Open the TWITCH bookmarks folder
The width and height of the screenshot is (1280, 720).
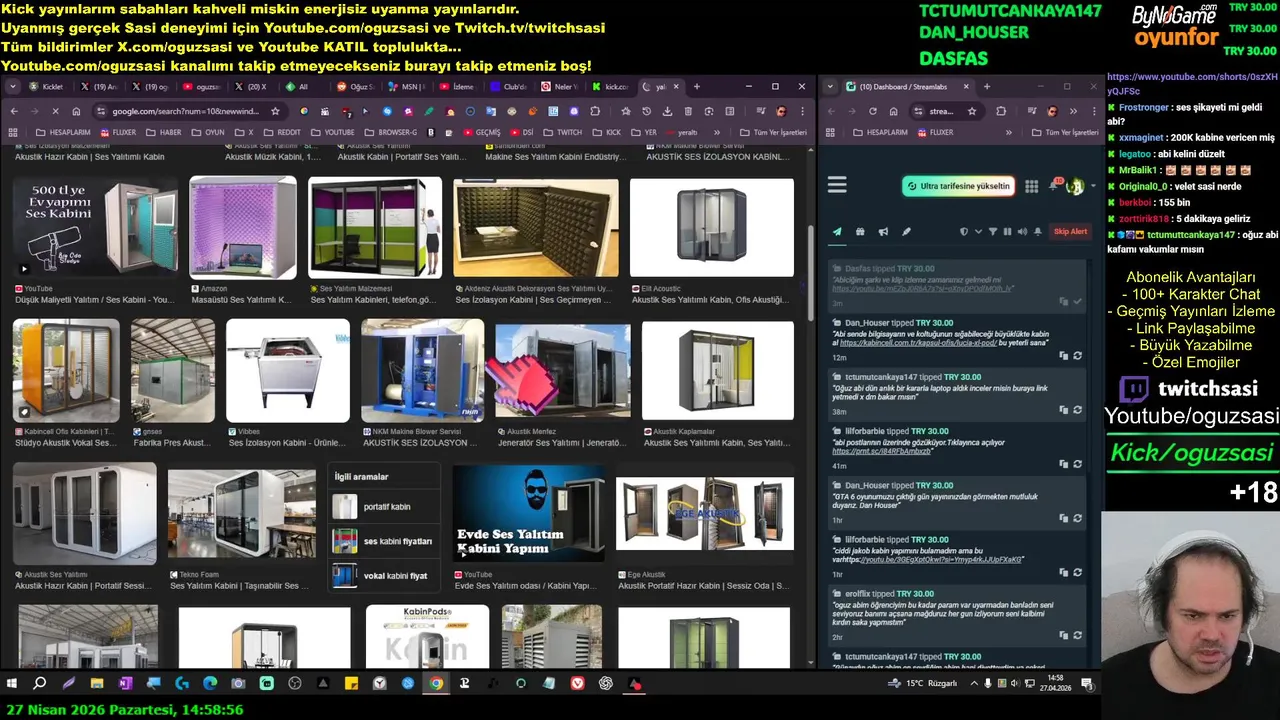click(x=563, y=132)
